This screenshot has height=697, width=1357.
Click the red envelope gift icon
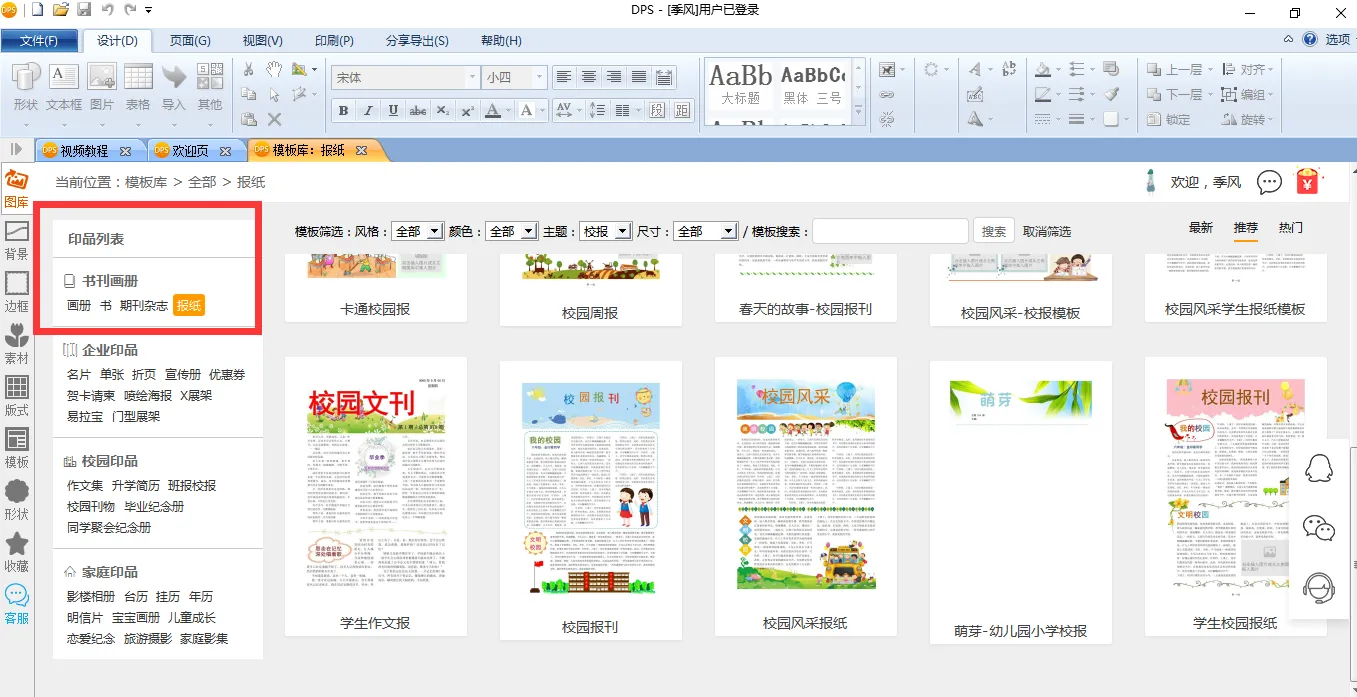point(1307,182)
